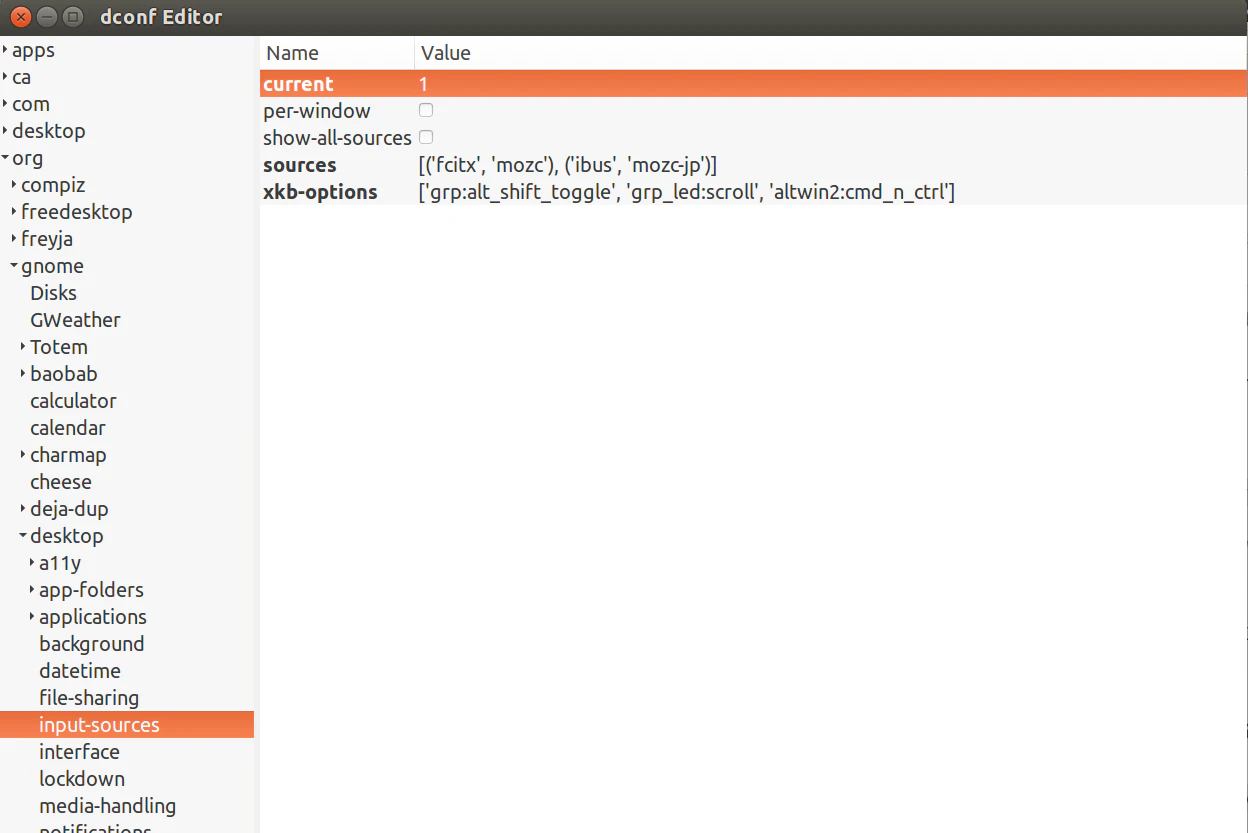Select the baobab tree label
This screenshot has height=833, width=1248.
[x=64, y=374]
